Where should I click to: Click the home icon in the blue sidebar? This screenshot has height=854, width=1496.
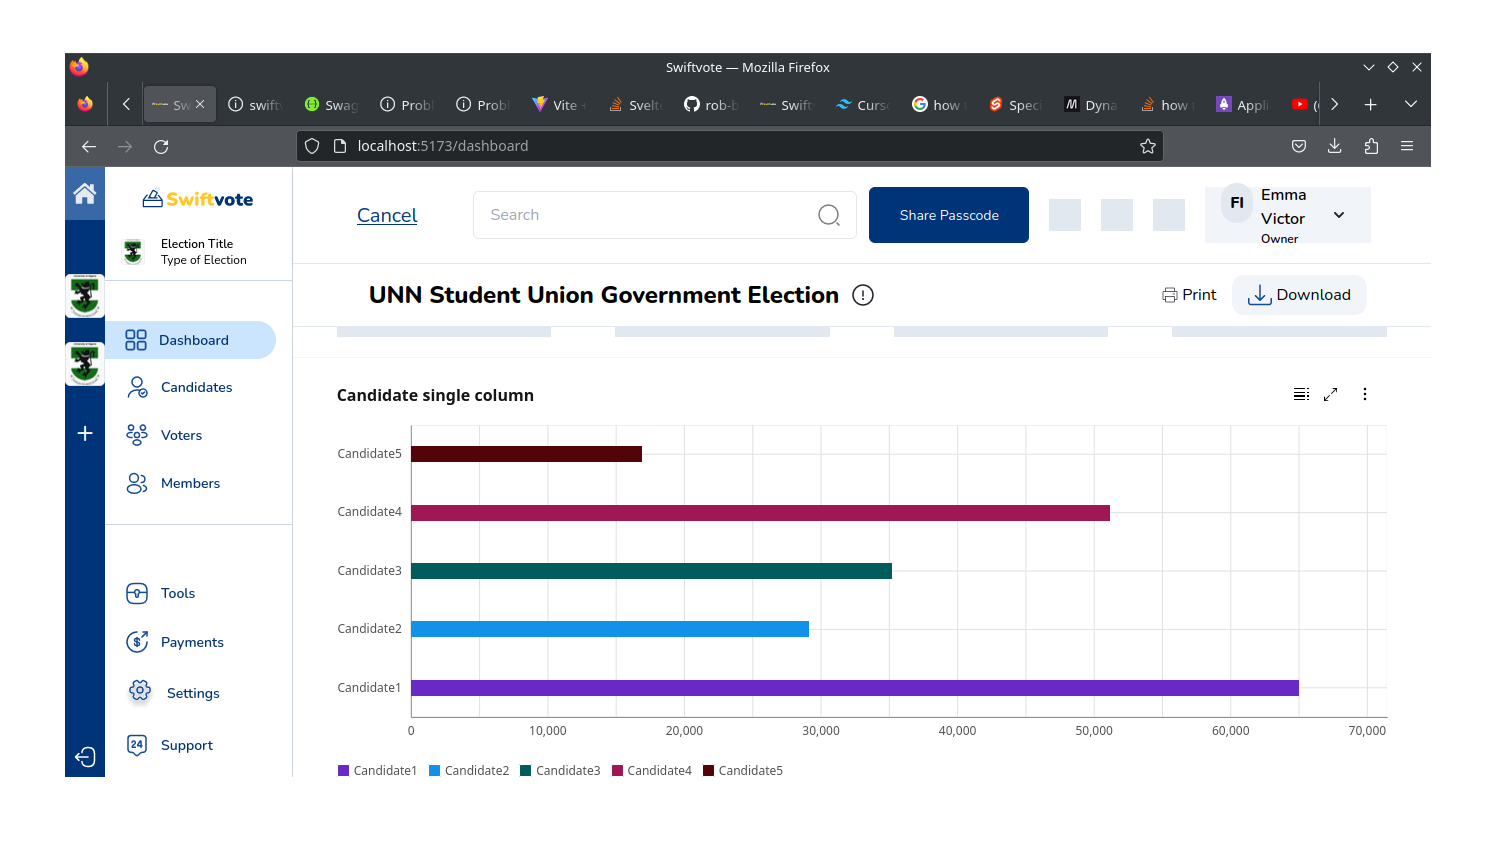[x=85, y=194]
